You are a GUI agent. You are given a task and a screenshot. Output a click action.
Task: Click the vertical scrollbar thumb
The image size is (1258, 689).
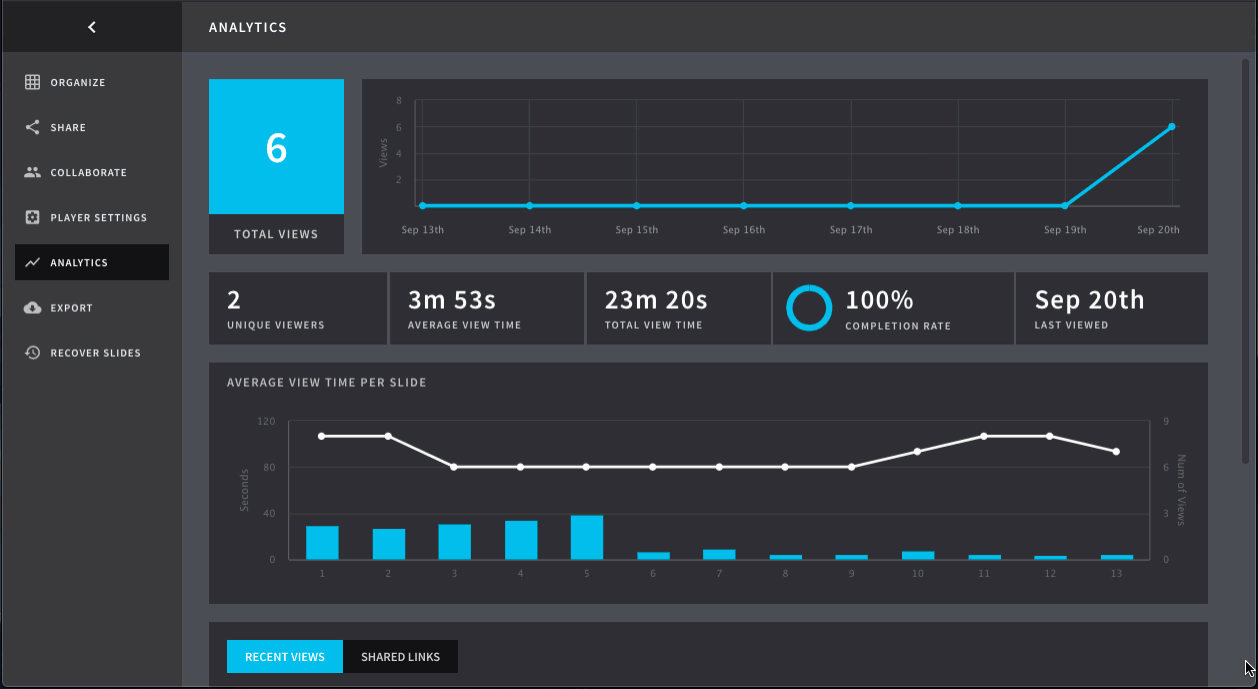point(1245,260)
